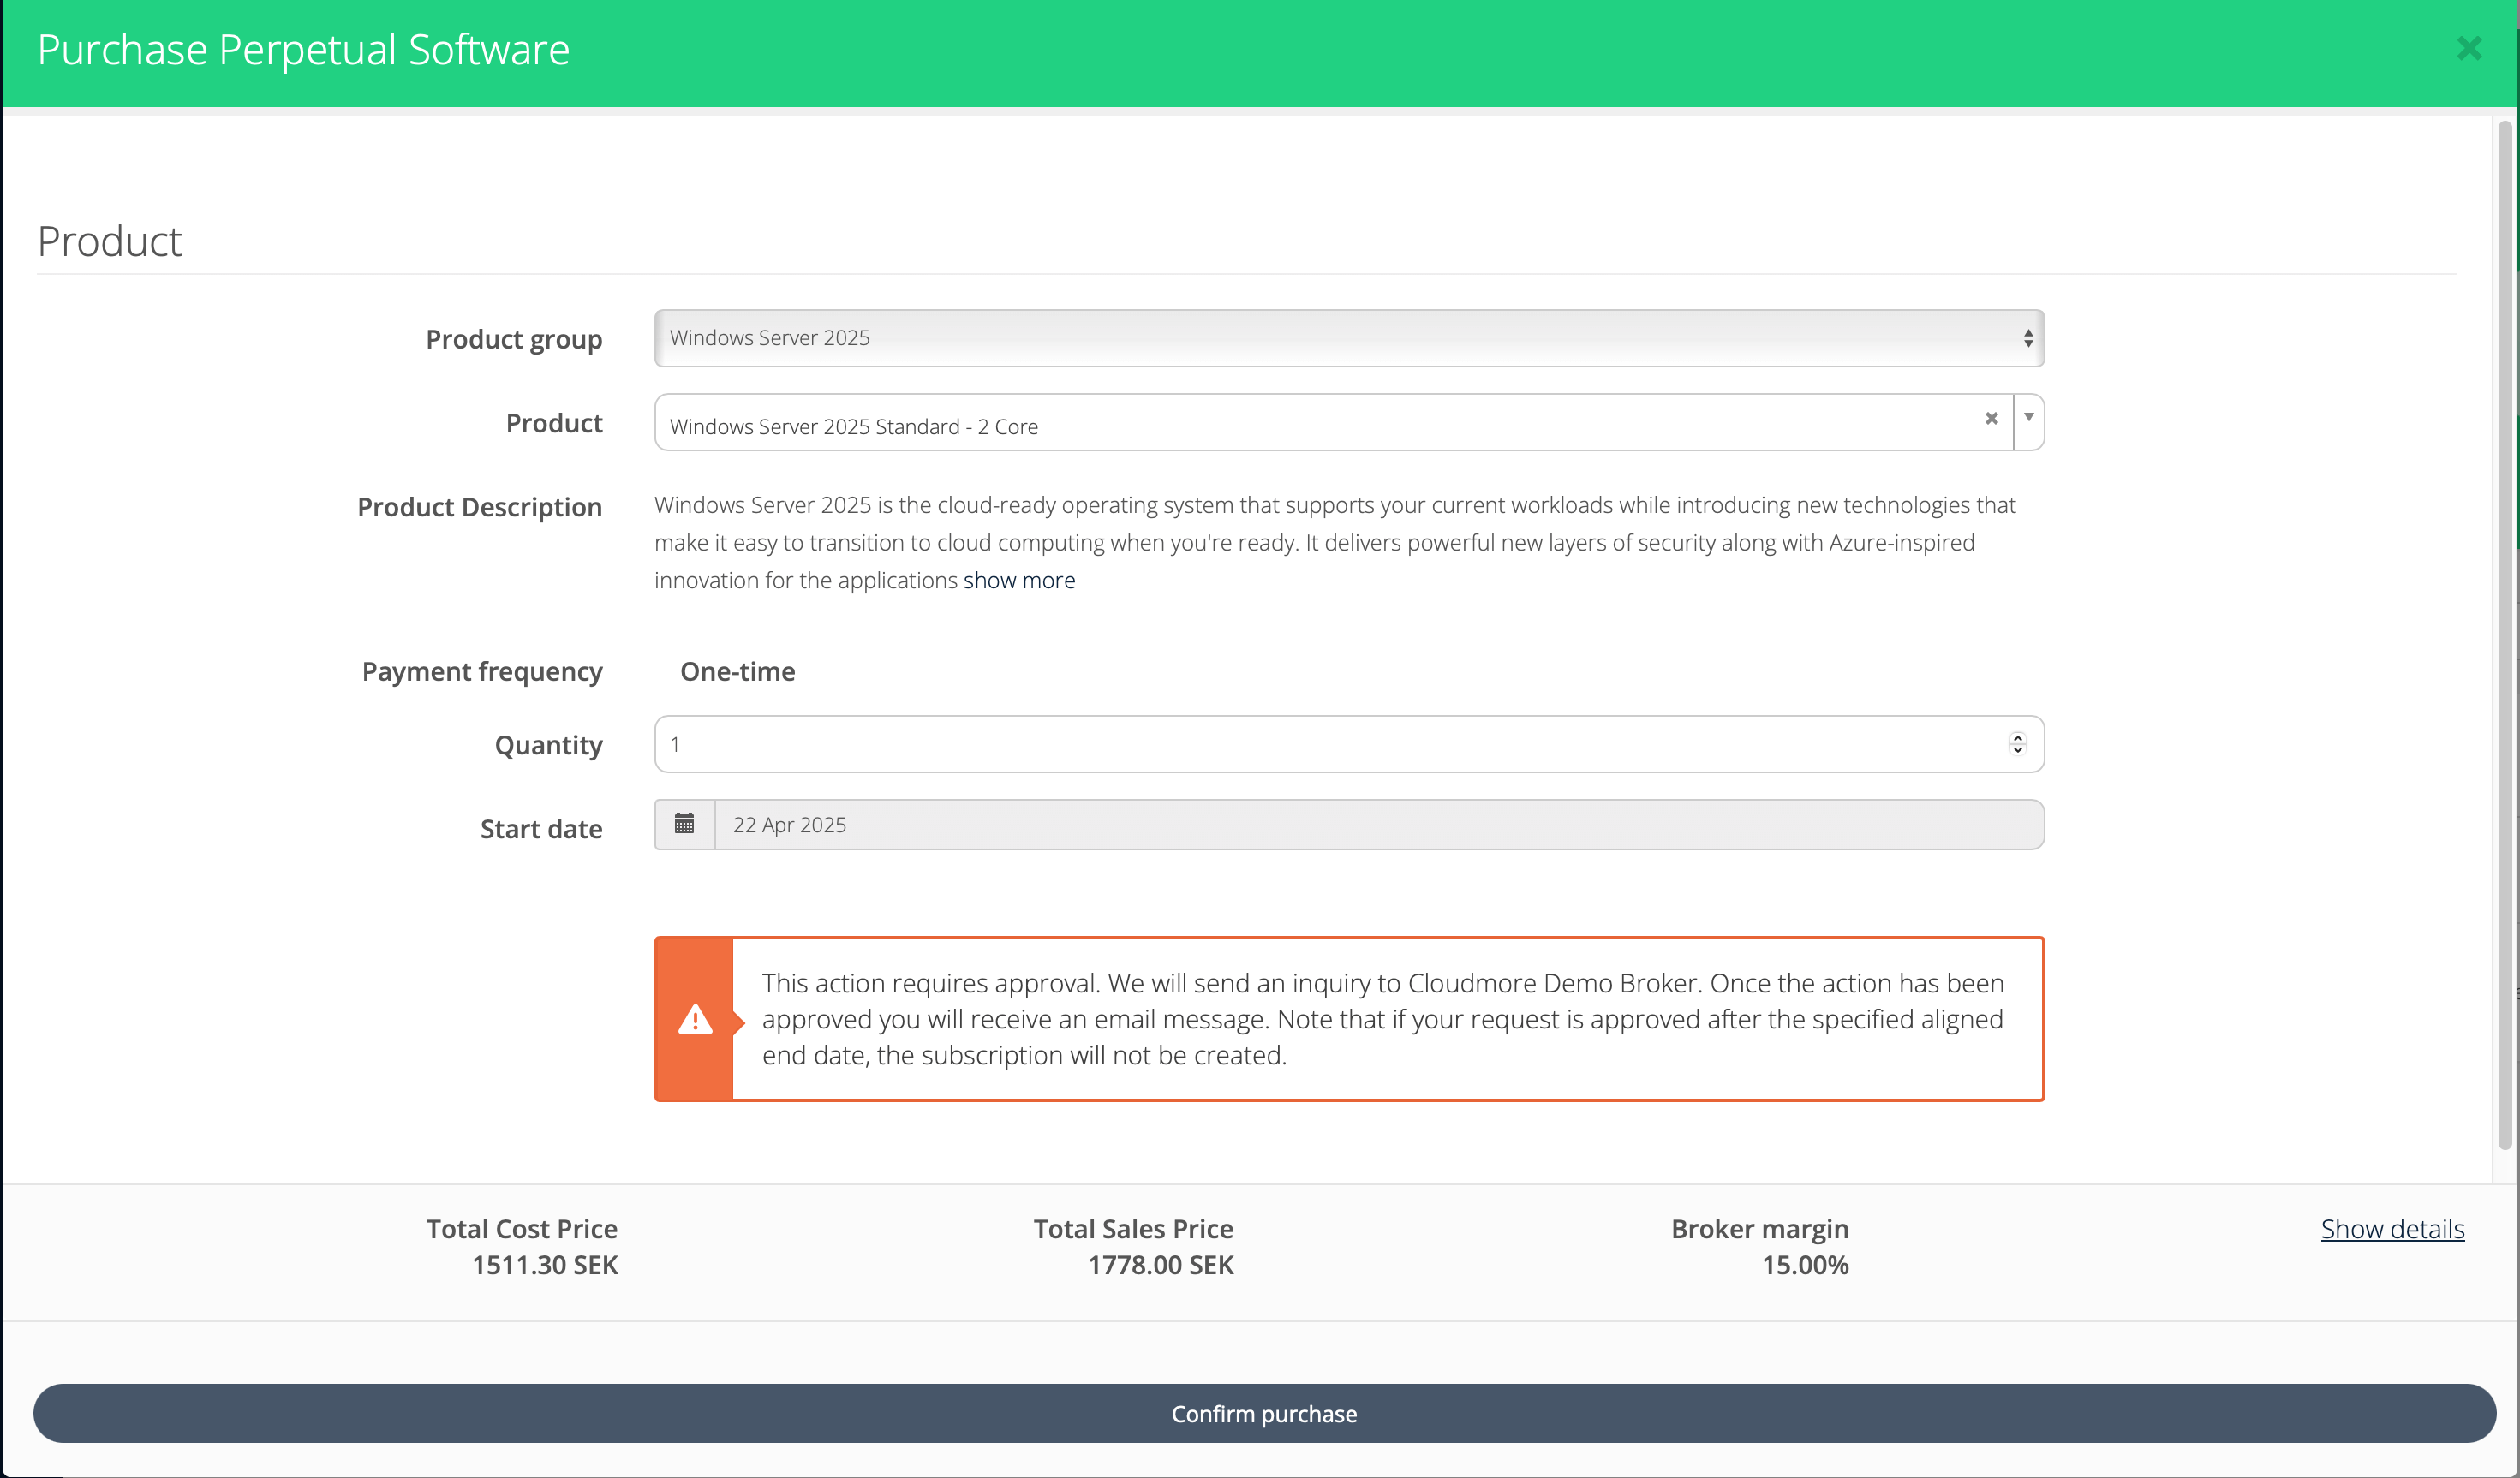
Task: Click the Payment frequency label
Action: coord(482,671)
